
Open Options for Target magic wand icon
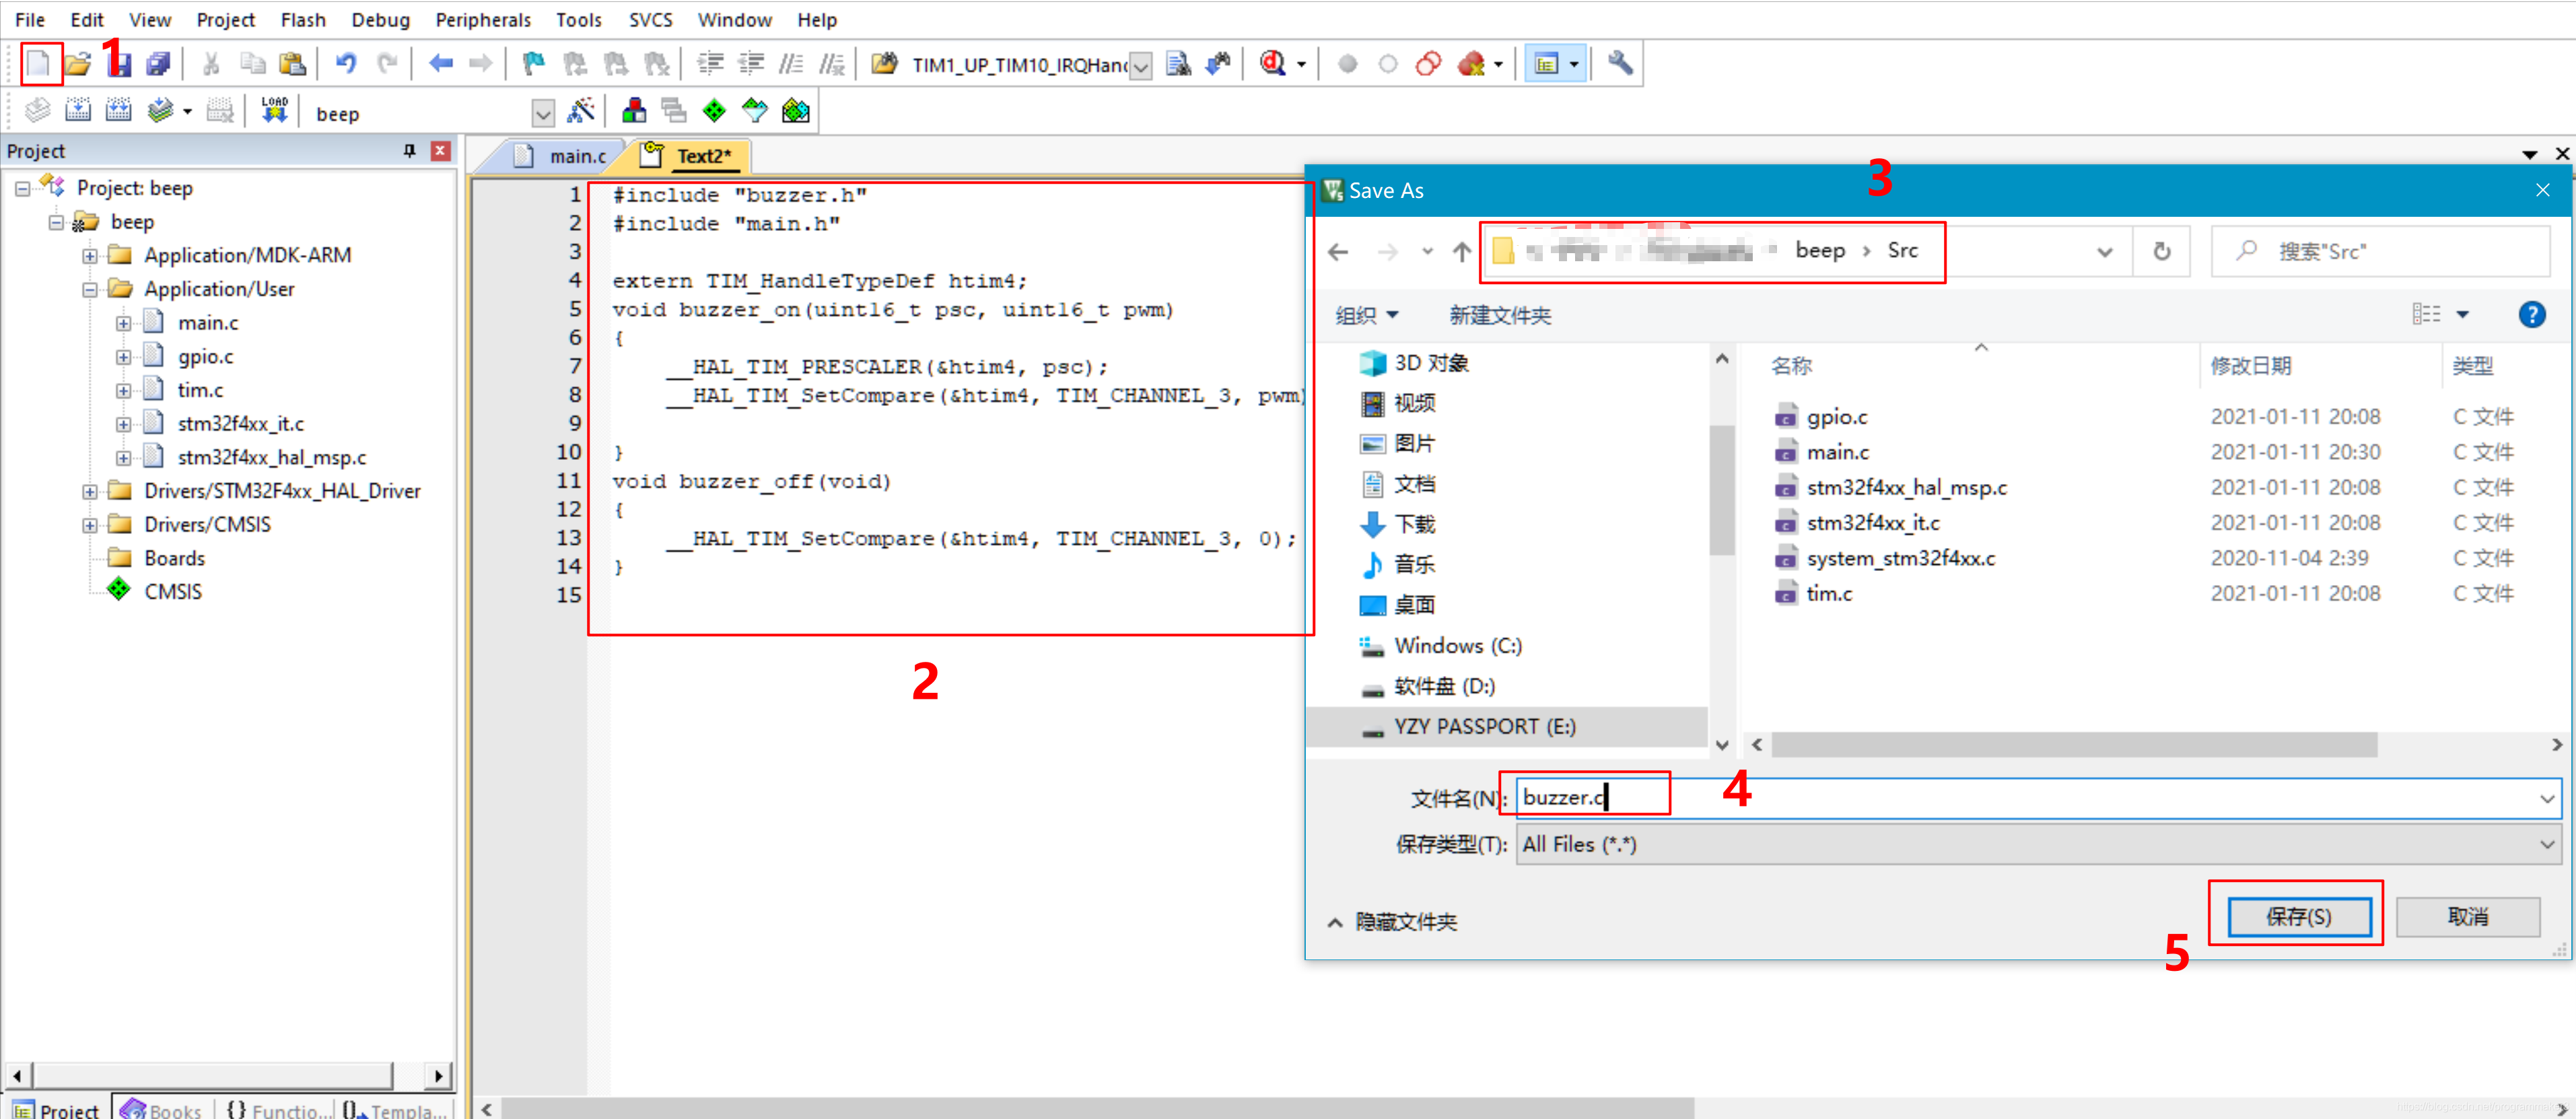pos(580,111)
